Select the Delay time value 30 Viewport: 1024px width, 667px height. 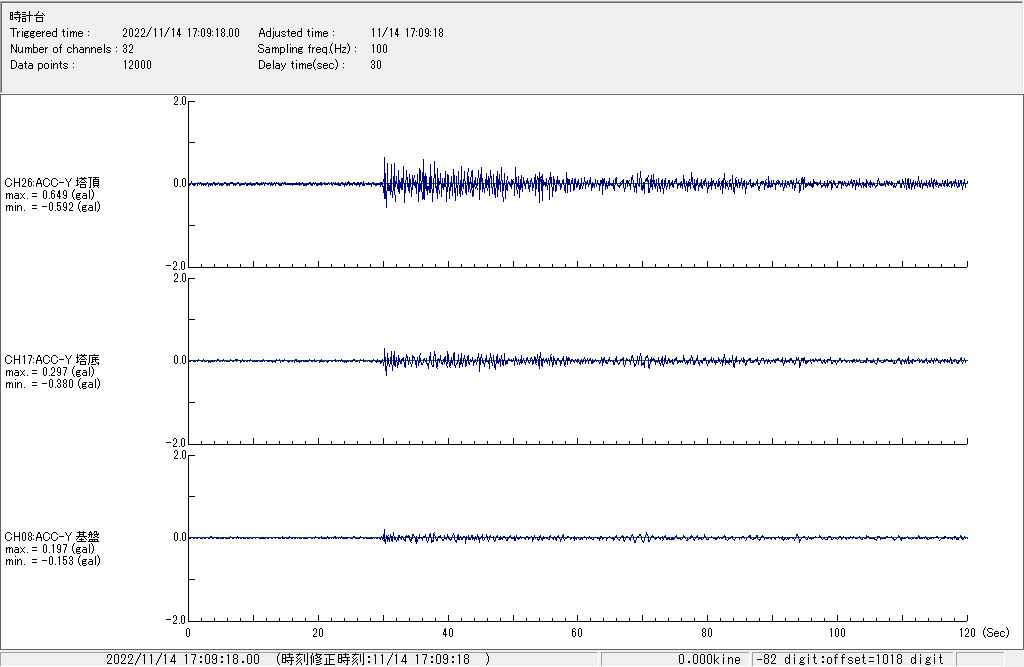[376, 65]
